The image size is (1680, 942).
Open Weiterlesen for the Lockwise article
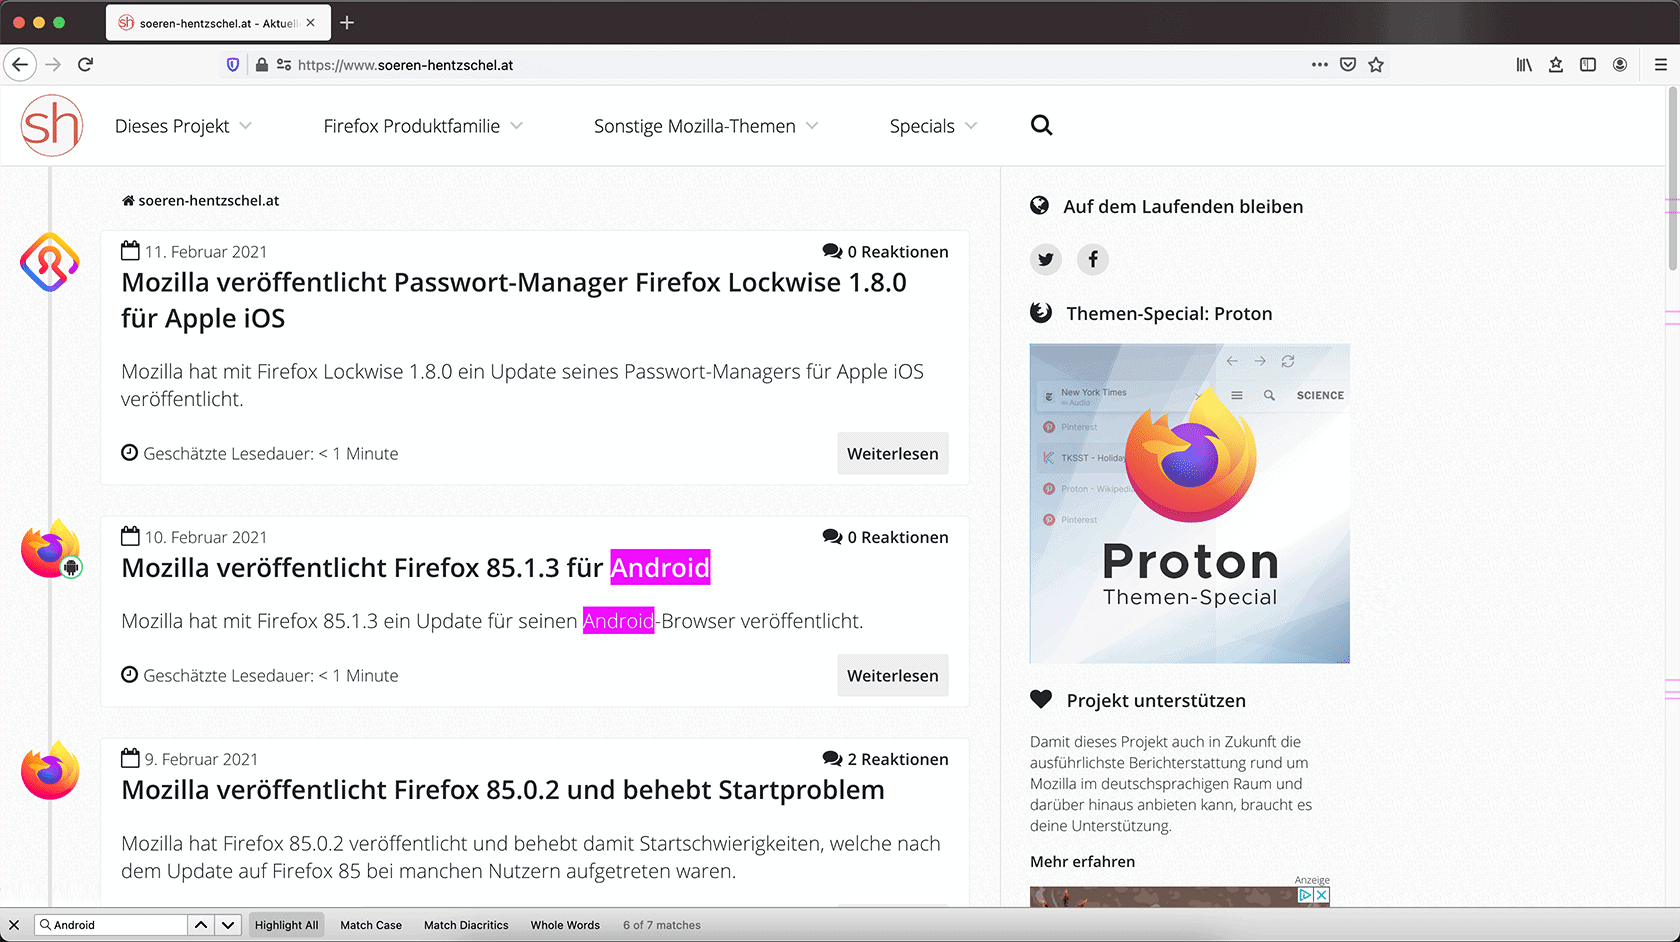click(x=893, y=454)
